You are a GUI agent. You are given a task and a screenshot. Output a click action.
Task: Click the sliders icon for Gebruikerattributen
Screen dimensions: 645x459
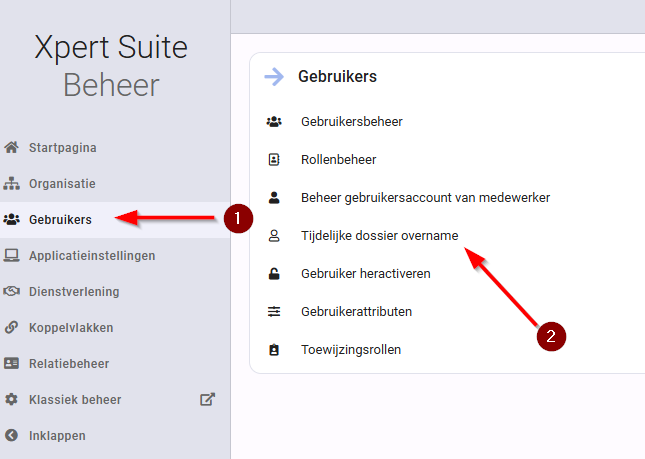click(x=274, y=312)
